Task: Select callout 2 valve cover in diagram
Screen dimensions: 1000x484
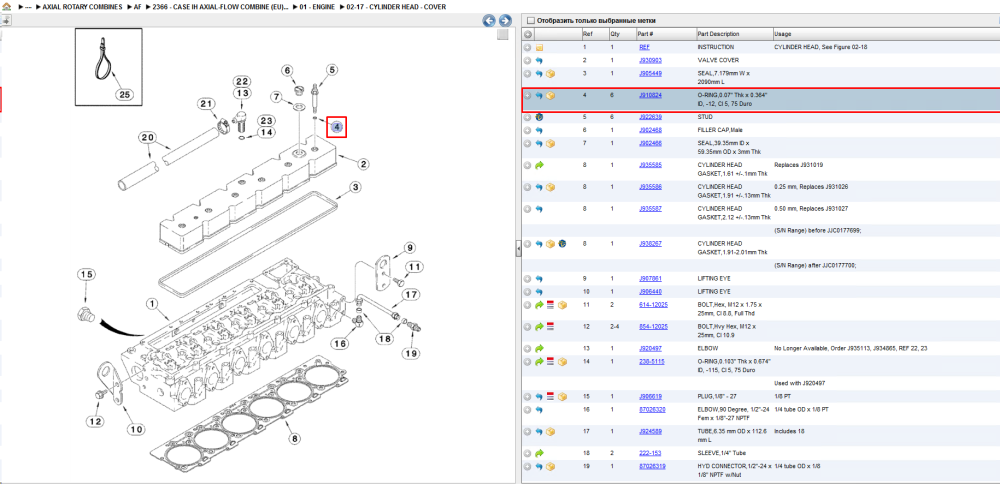Action: pos(363,165)
